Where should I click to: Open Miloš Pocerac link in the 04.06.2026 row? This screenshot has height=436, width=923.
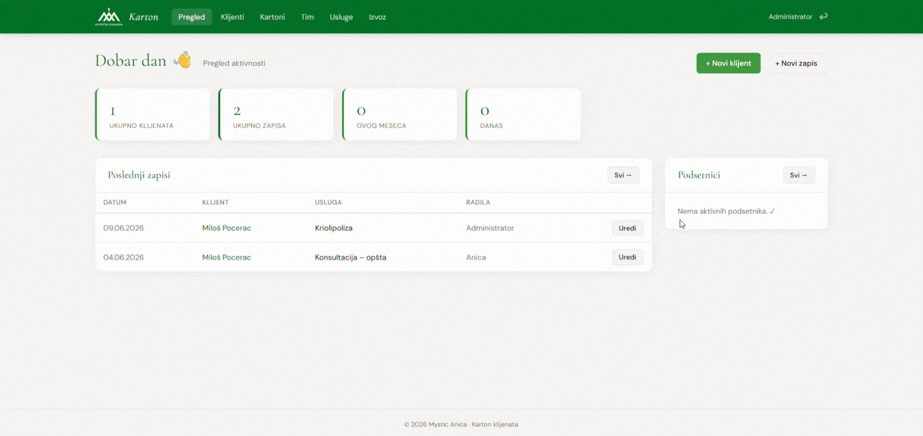point(227,257)
